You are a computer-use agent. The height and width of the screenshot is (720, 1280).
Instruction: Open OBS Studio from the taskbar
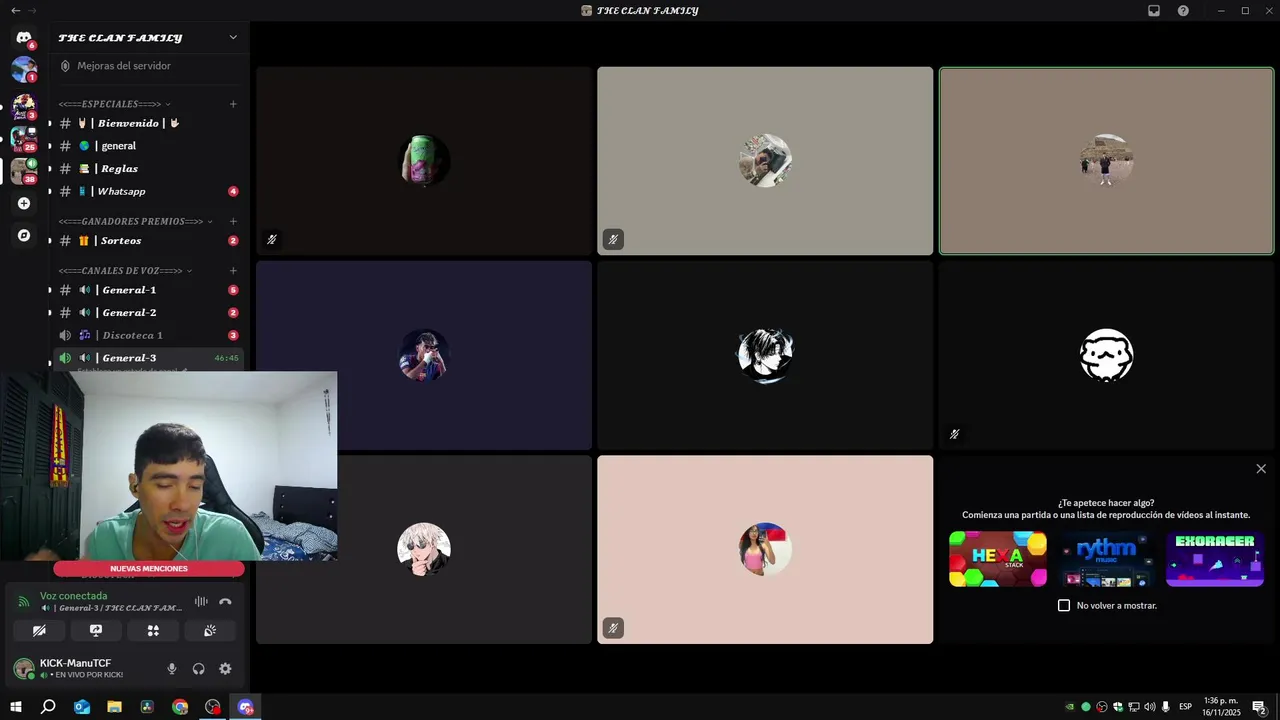[213, 707]
